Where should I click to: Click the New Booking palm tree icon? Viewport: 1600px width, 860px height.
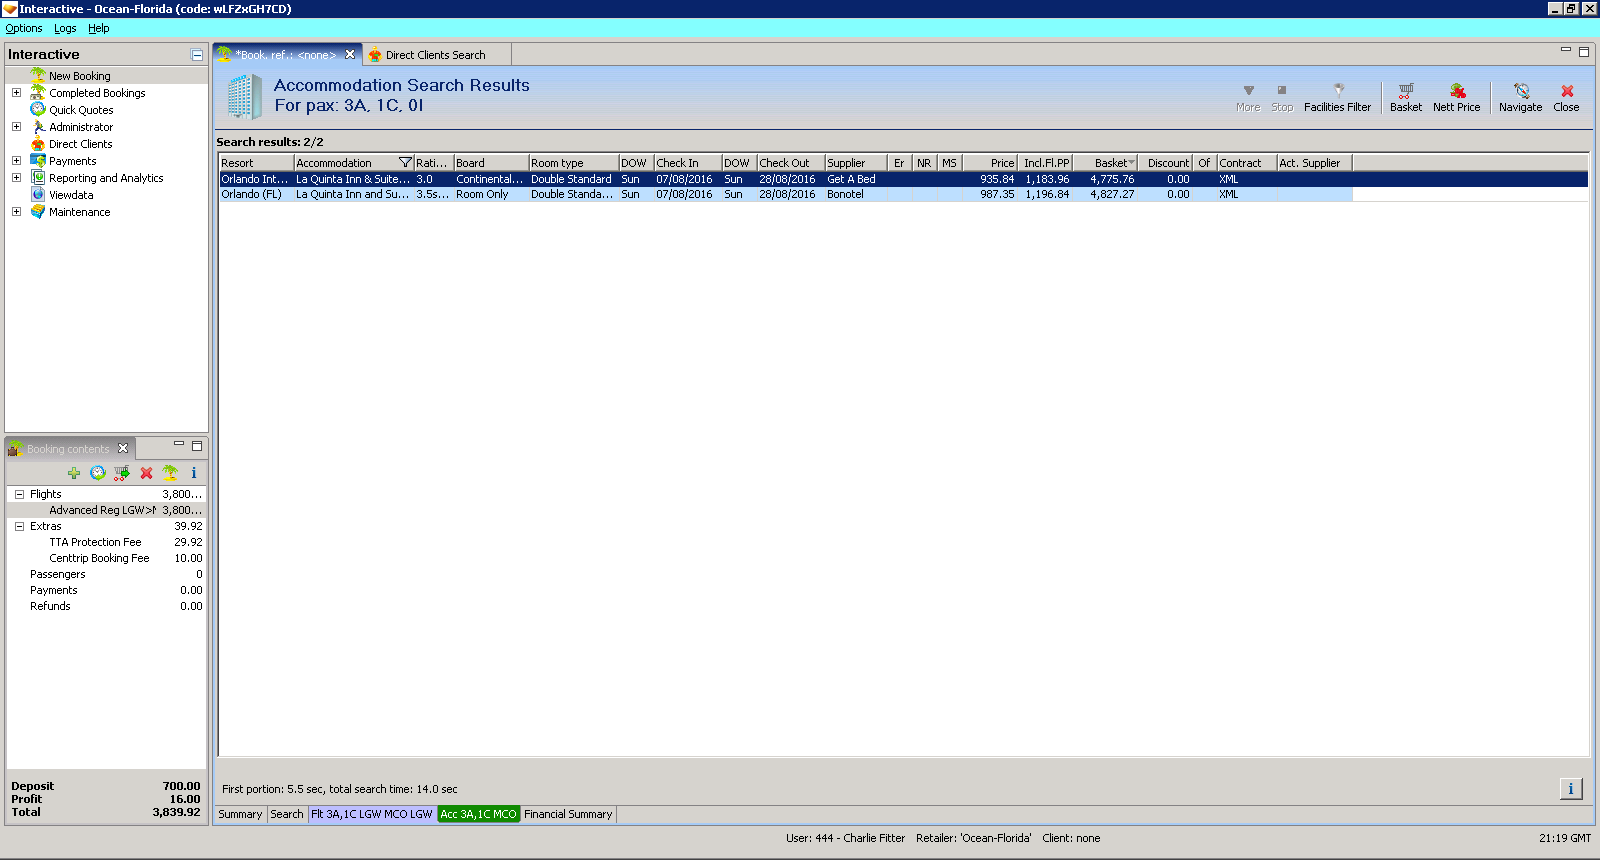tap(38, 75)
